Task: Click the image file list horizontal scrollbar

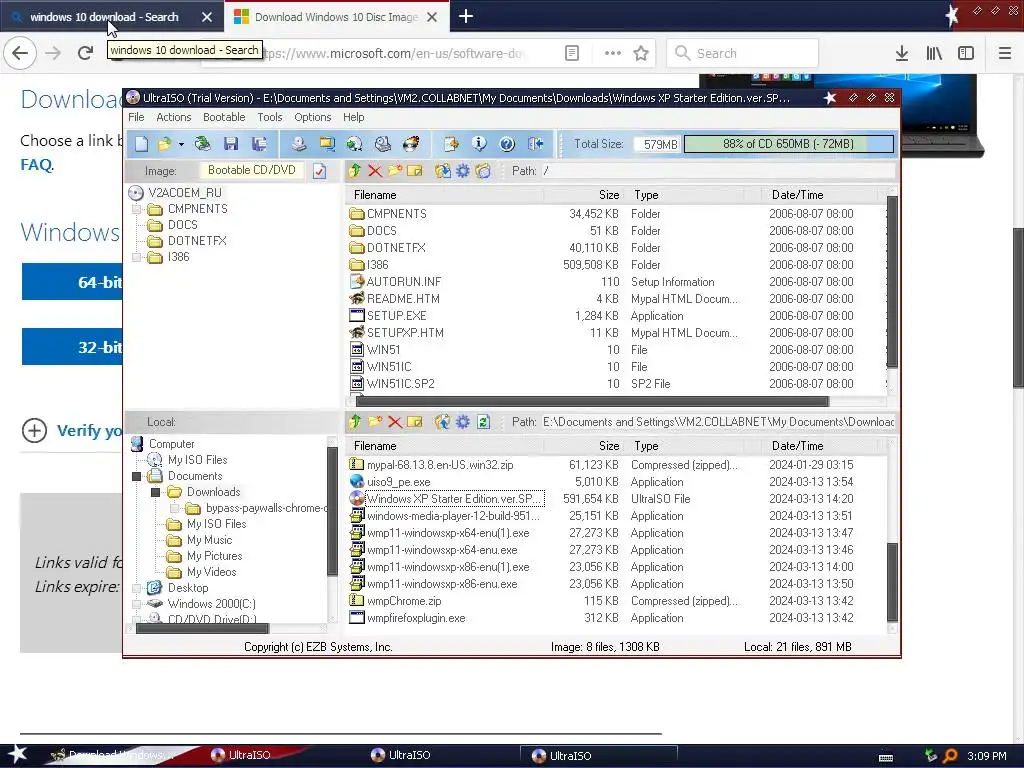Action: pos(592,401)
